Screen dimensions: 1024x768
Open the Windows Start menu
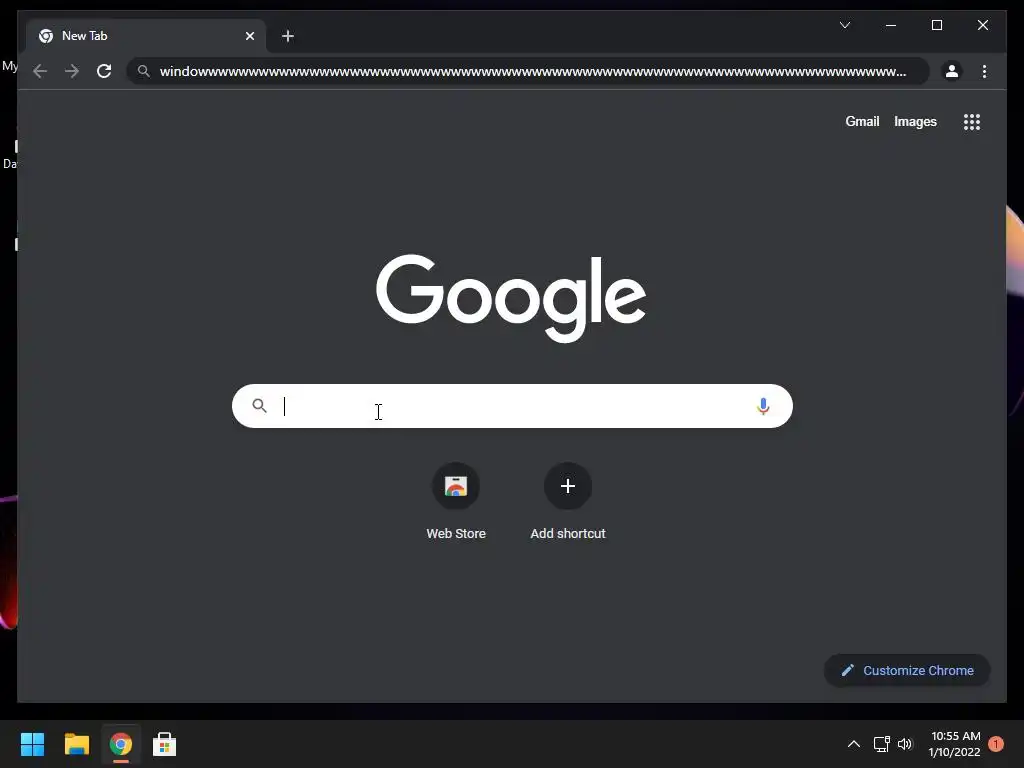click(32, 744)
